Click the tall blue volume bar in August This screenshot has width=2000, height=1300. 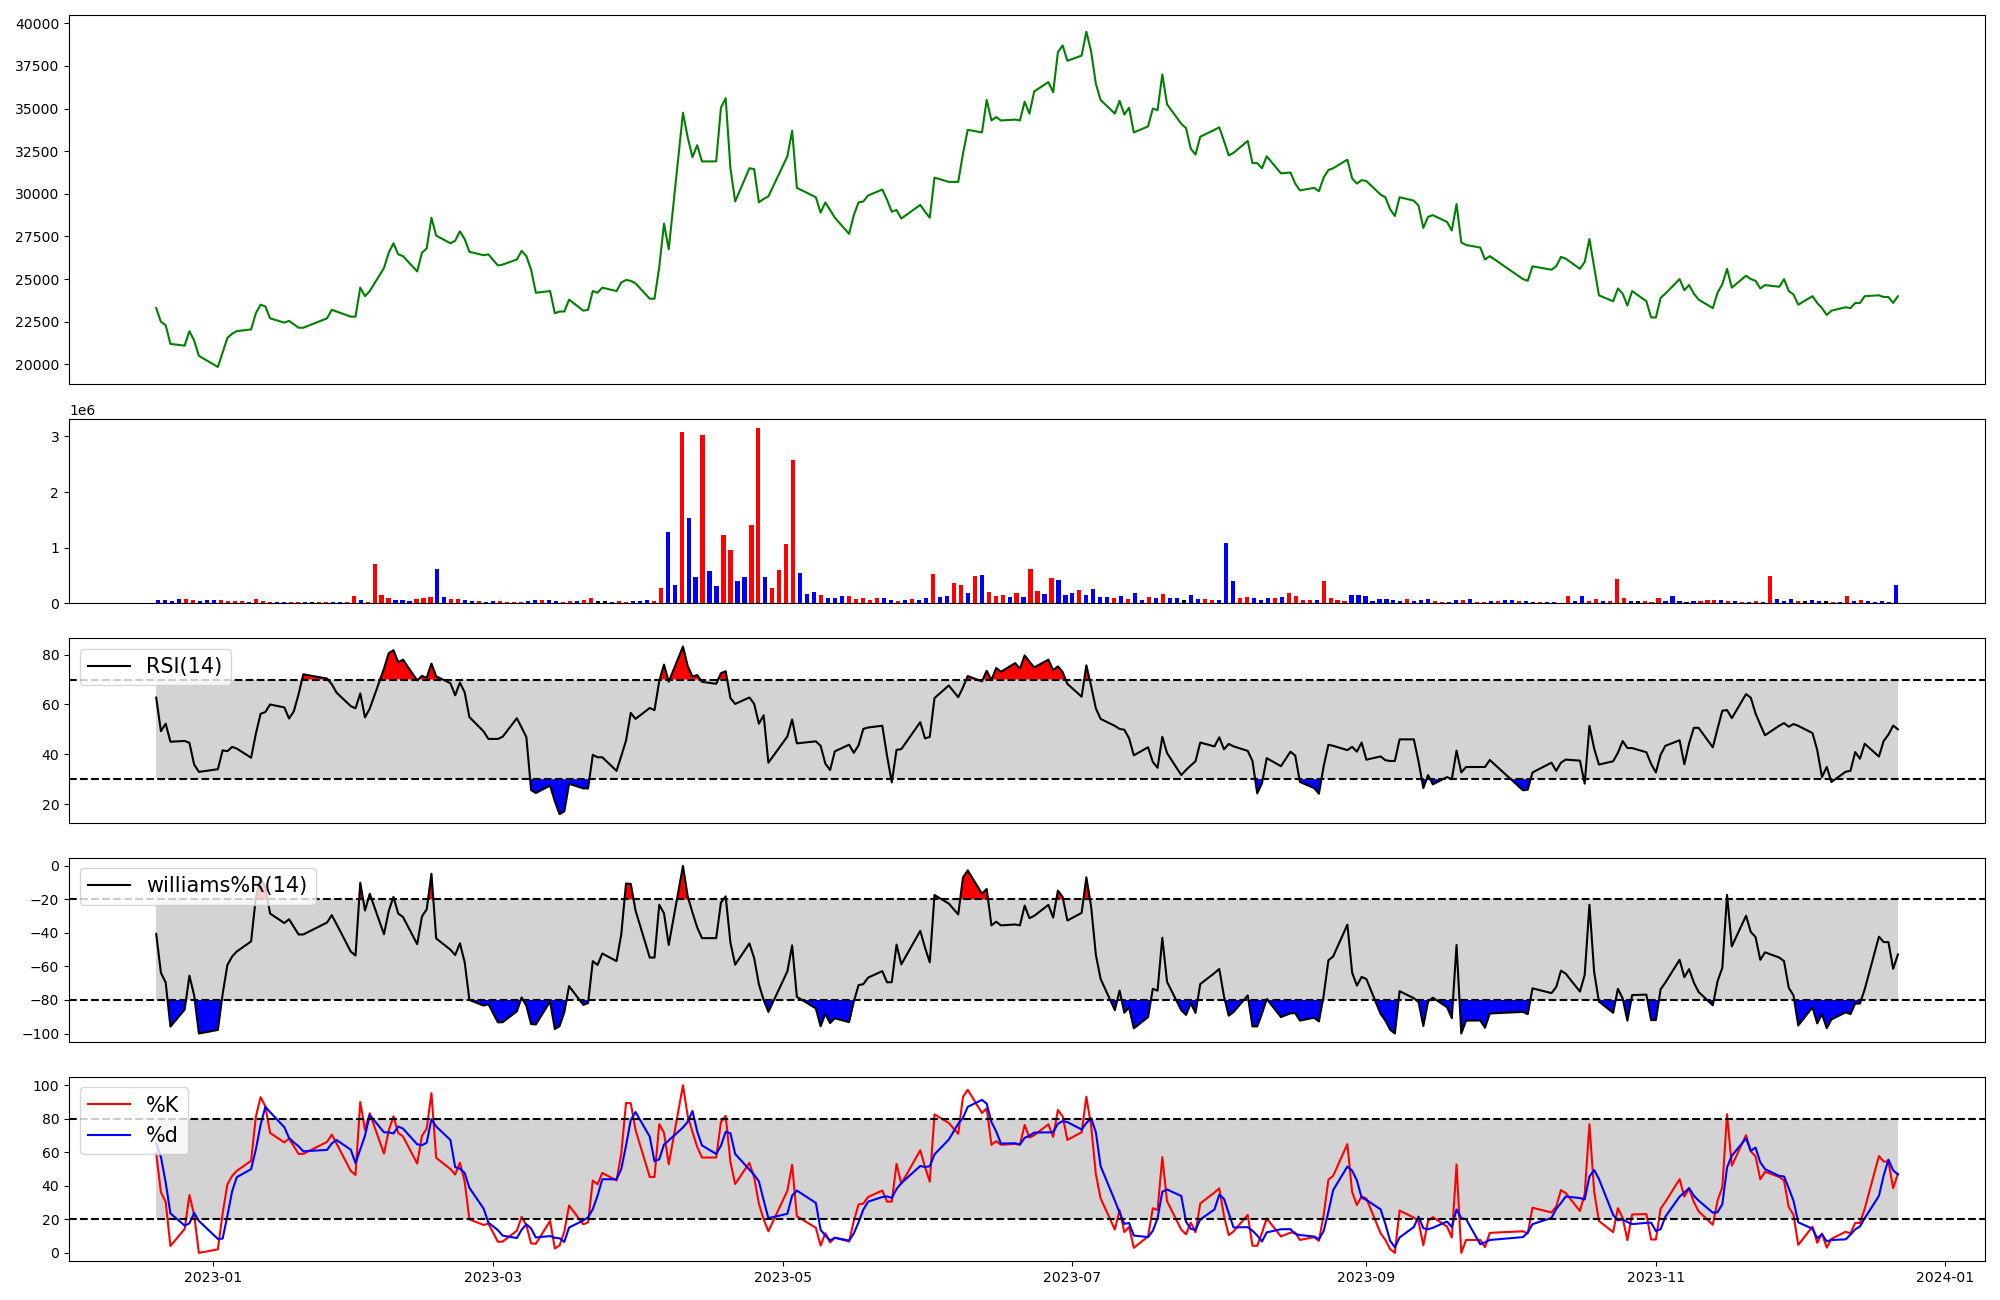point(1226,573)
